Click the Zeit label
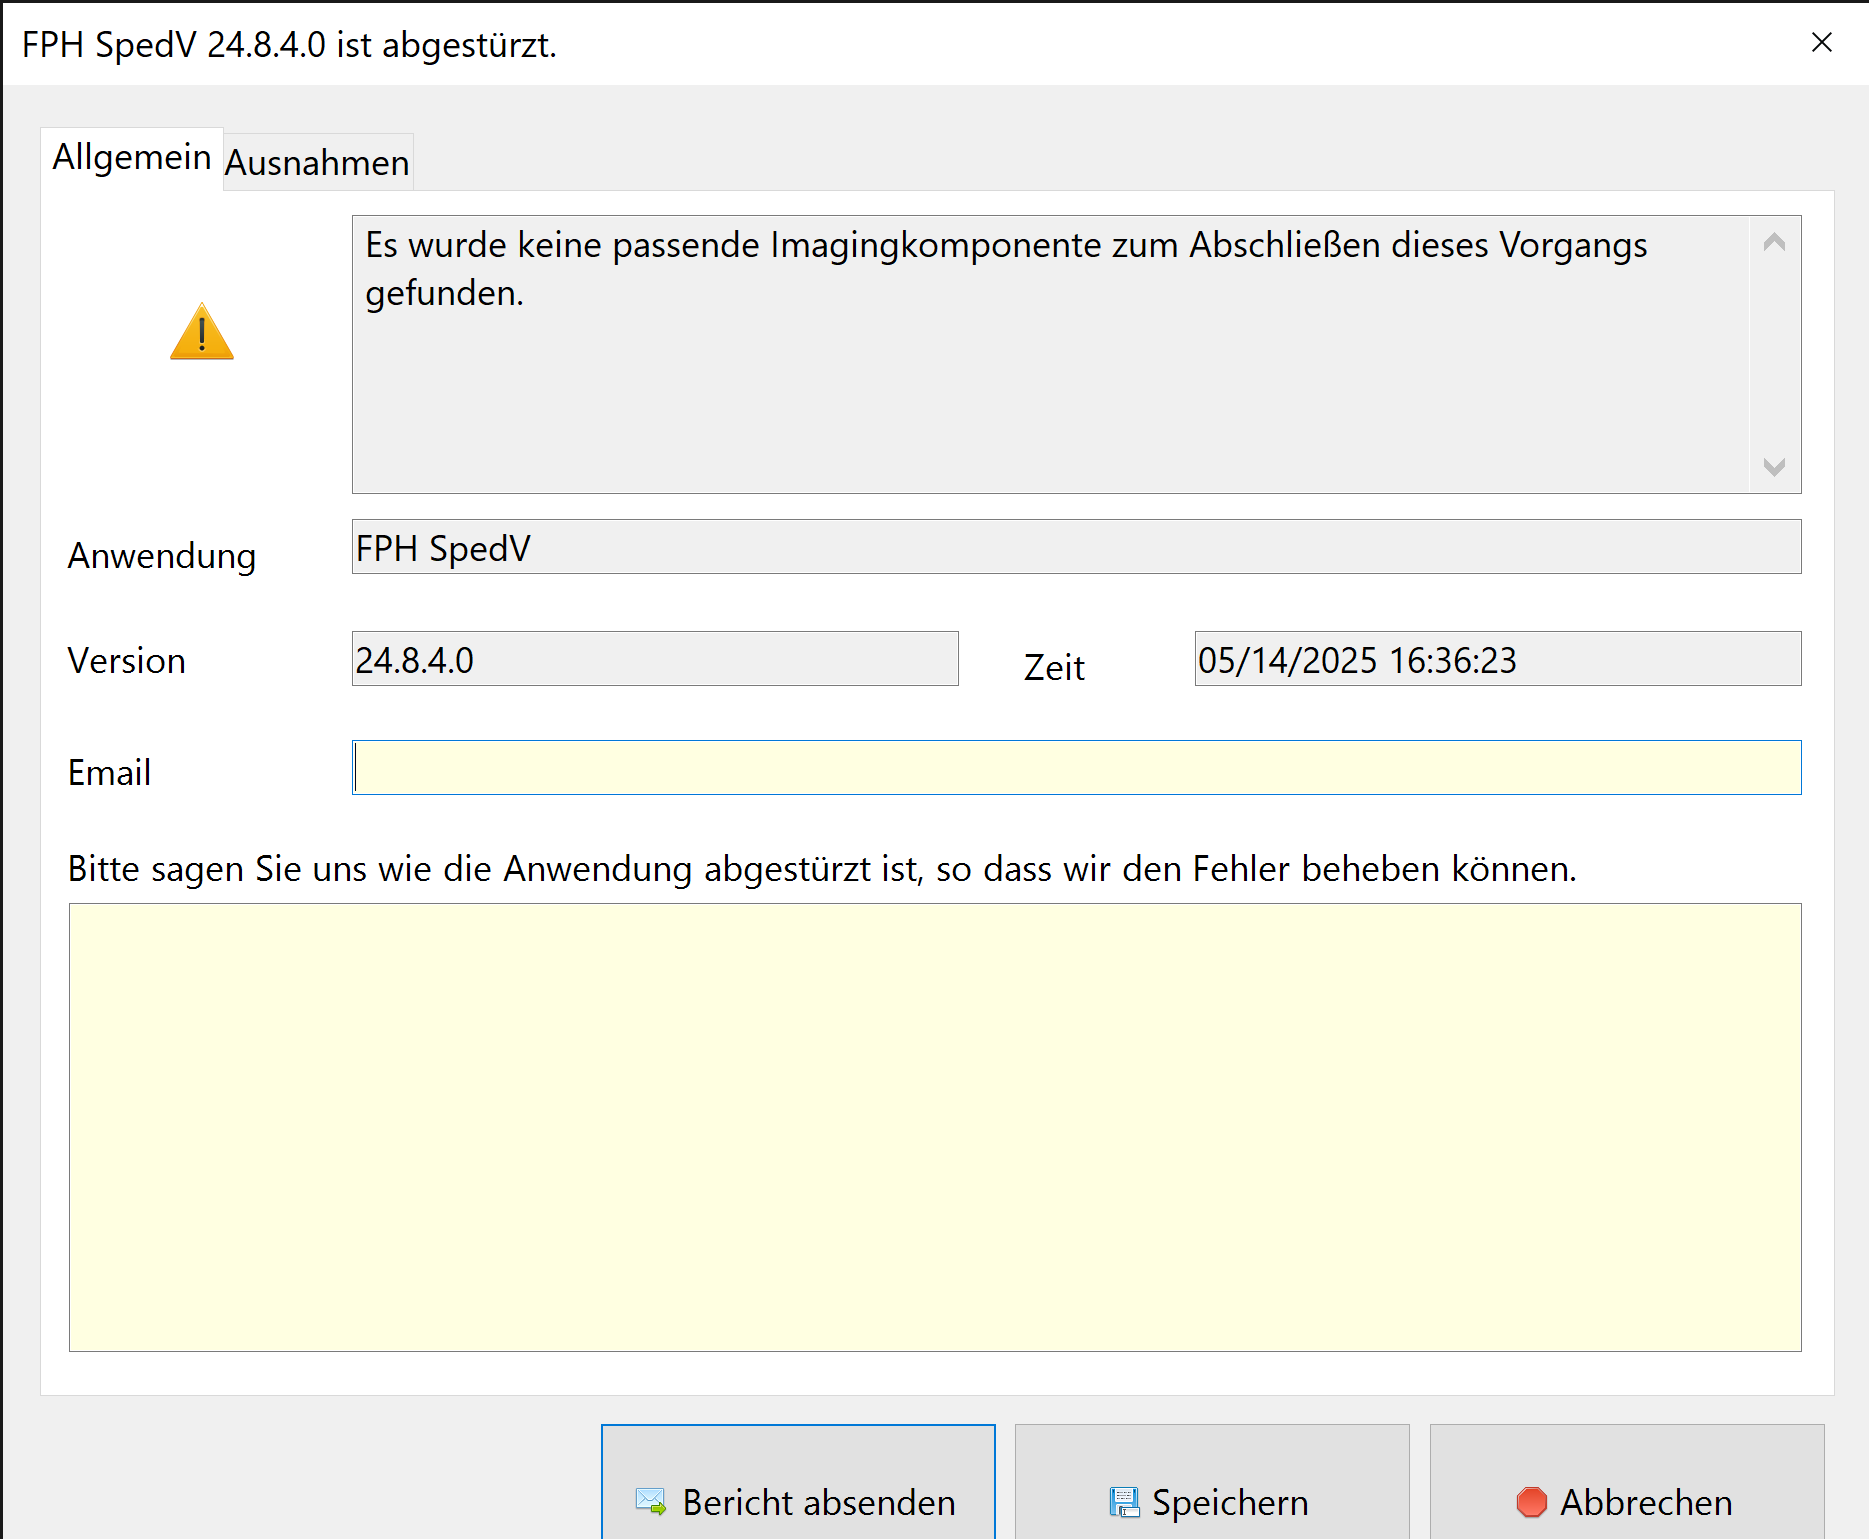 tap(1054, 667)
